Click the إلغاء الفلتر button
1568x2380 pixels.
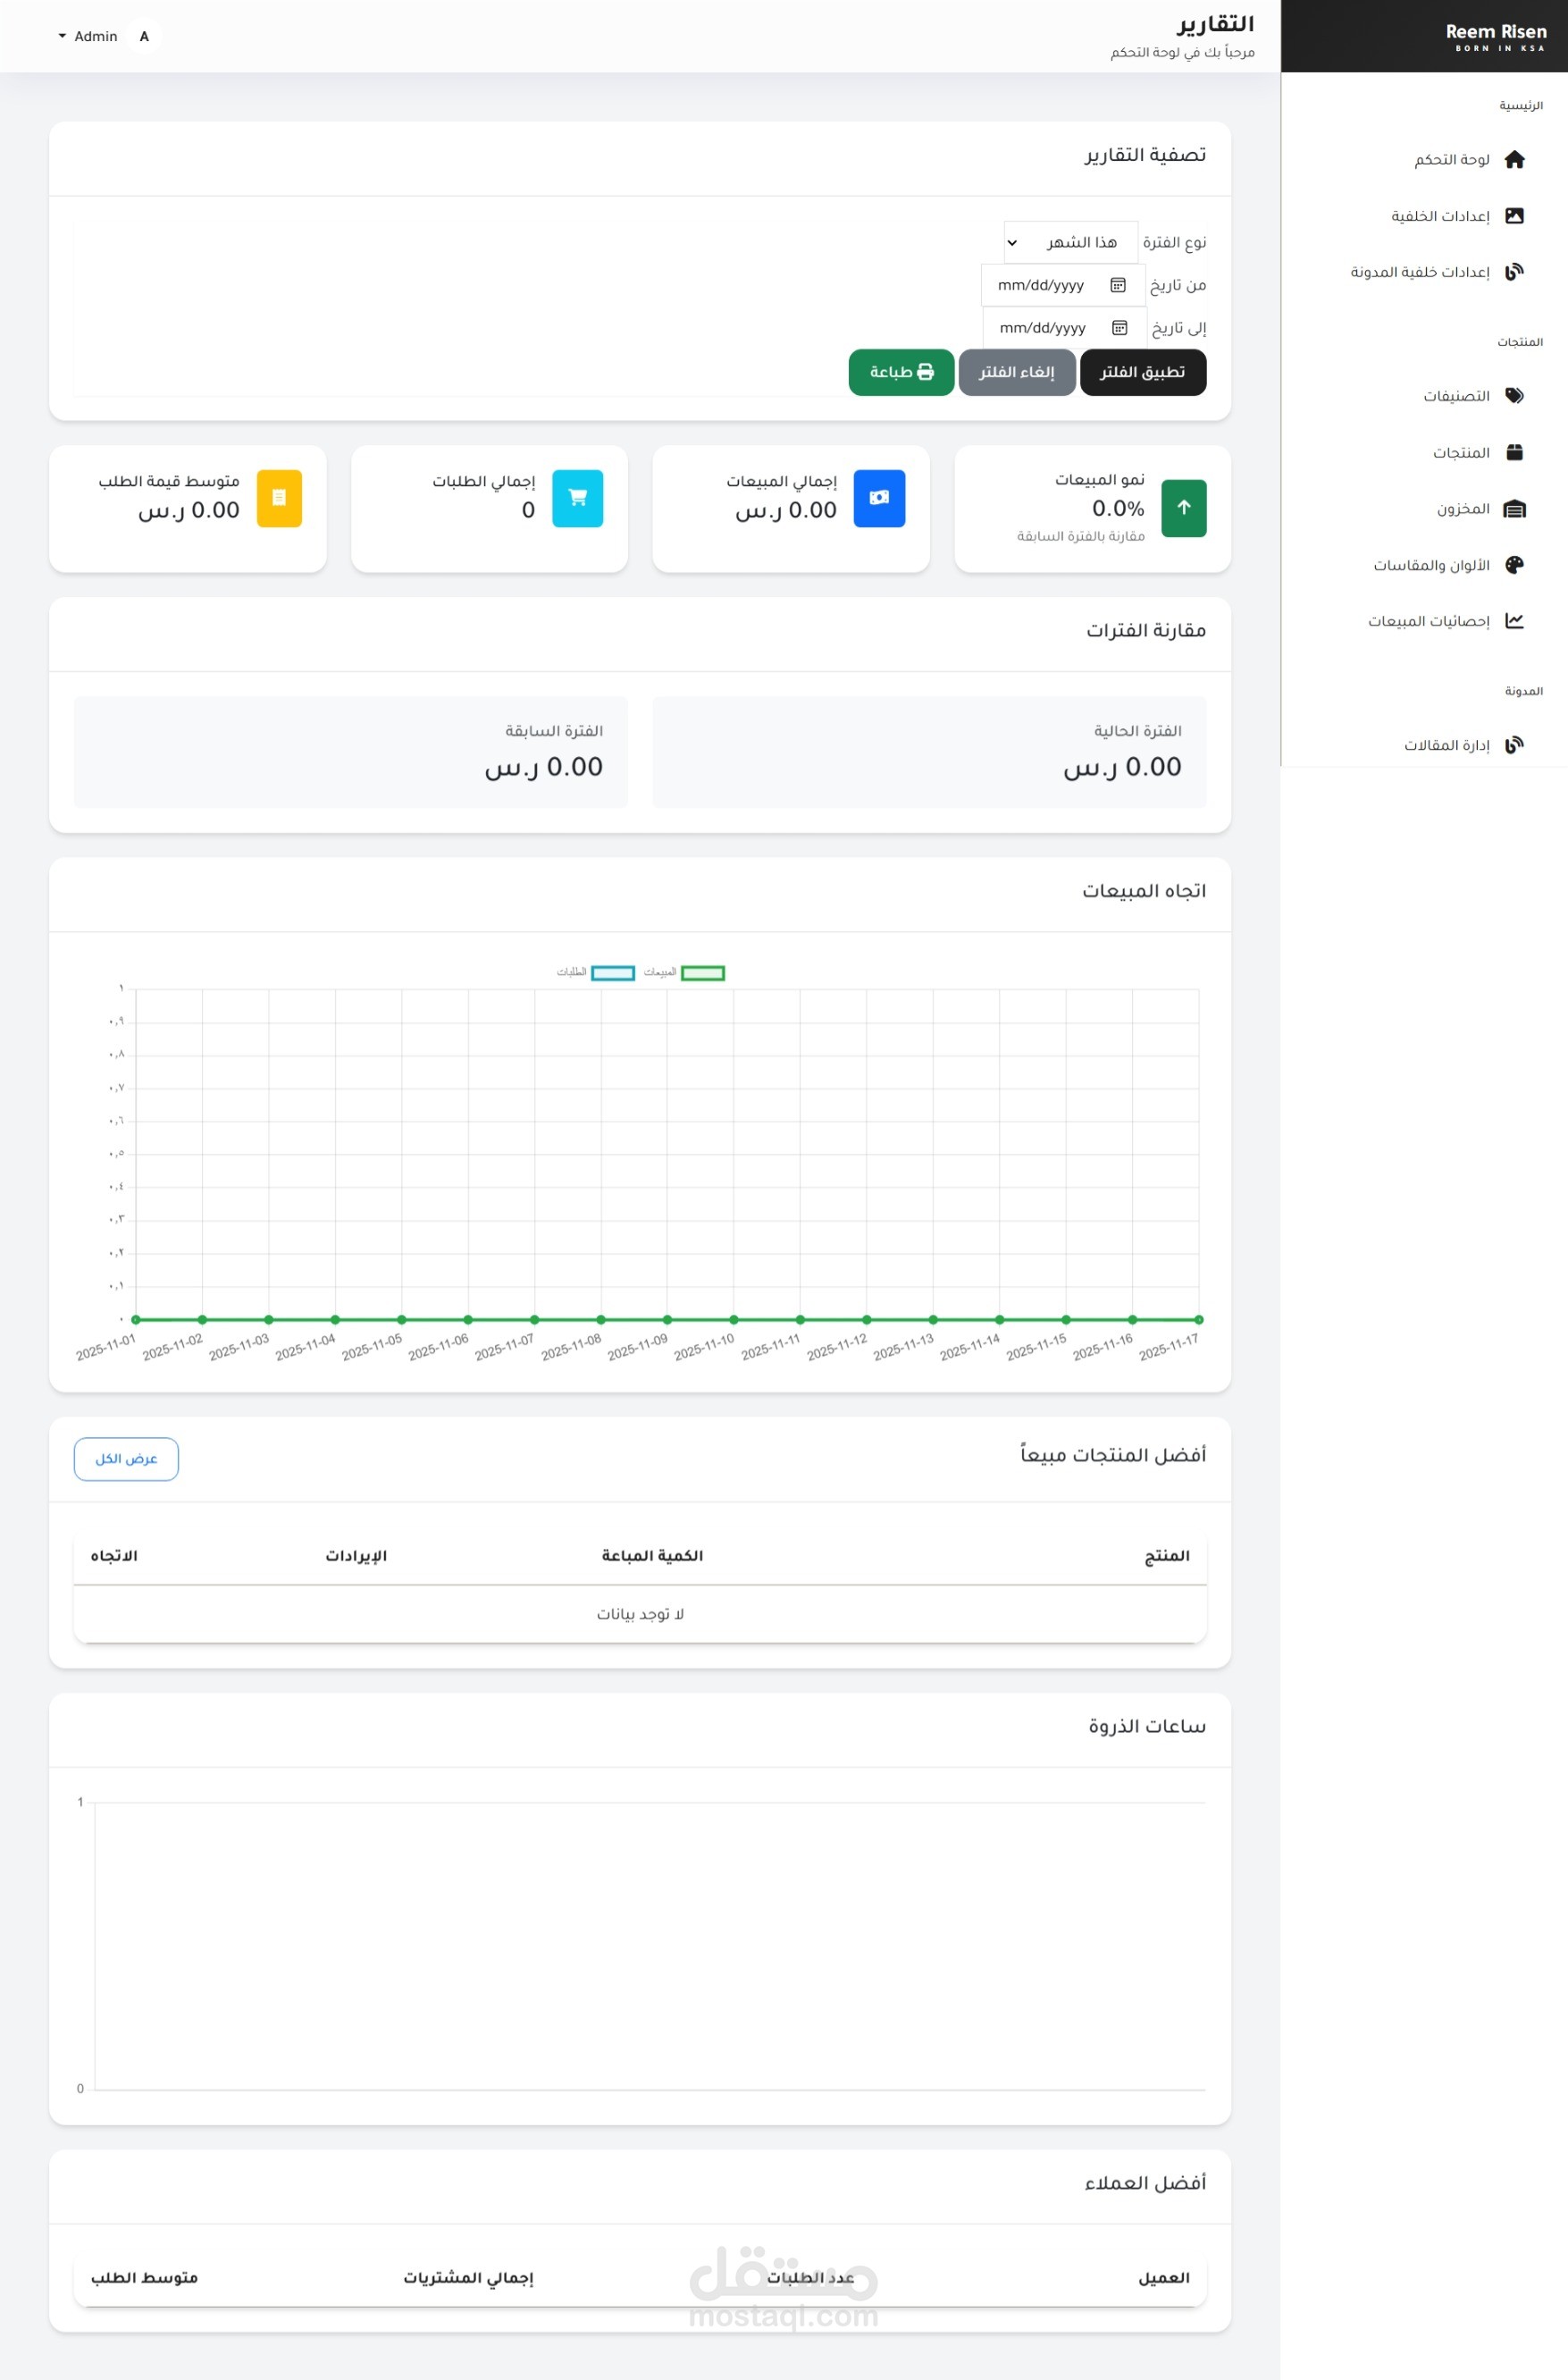click(x=1017, y=372)
